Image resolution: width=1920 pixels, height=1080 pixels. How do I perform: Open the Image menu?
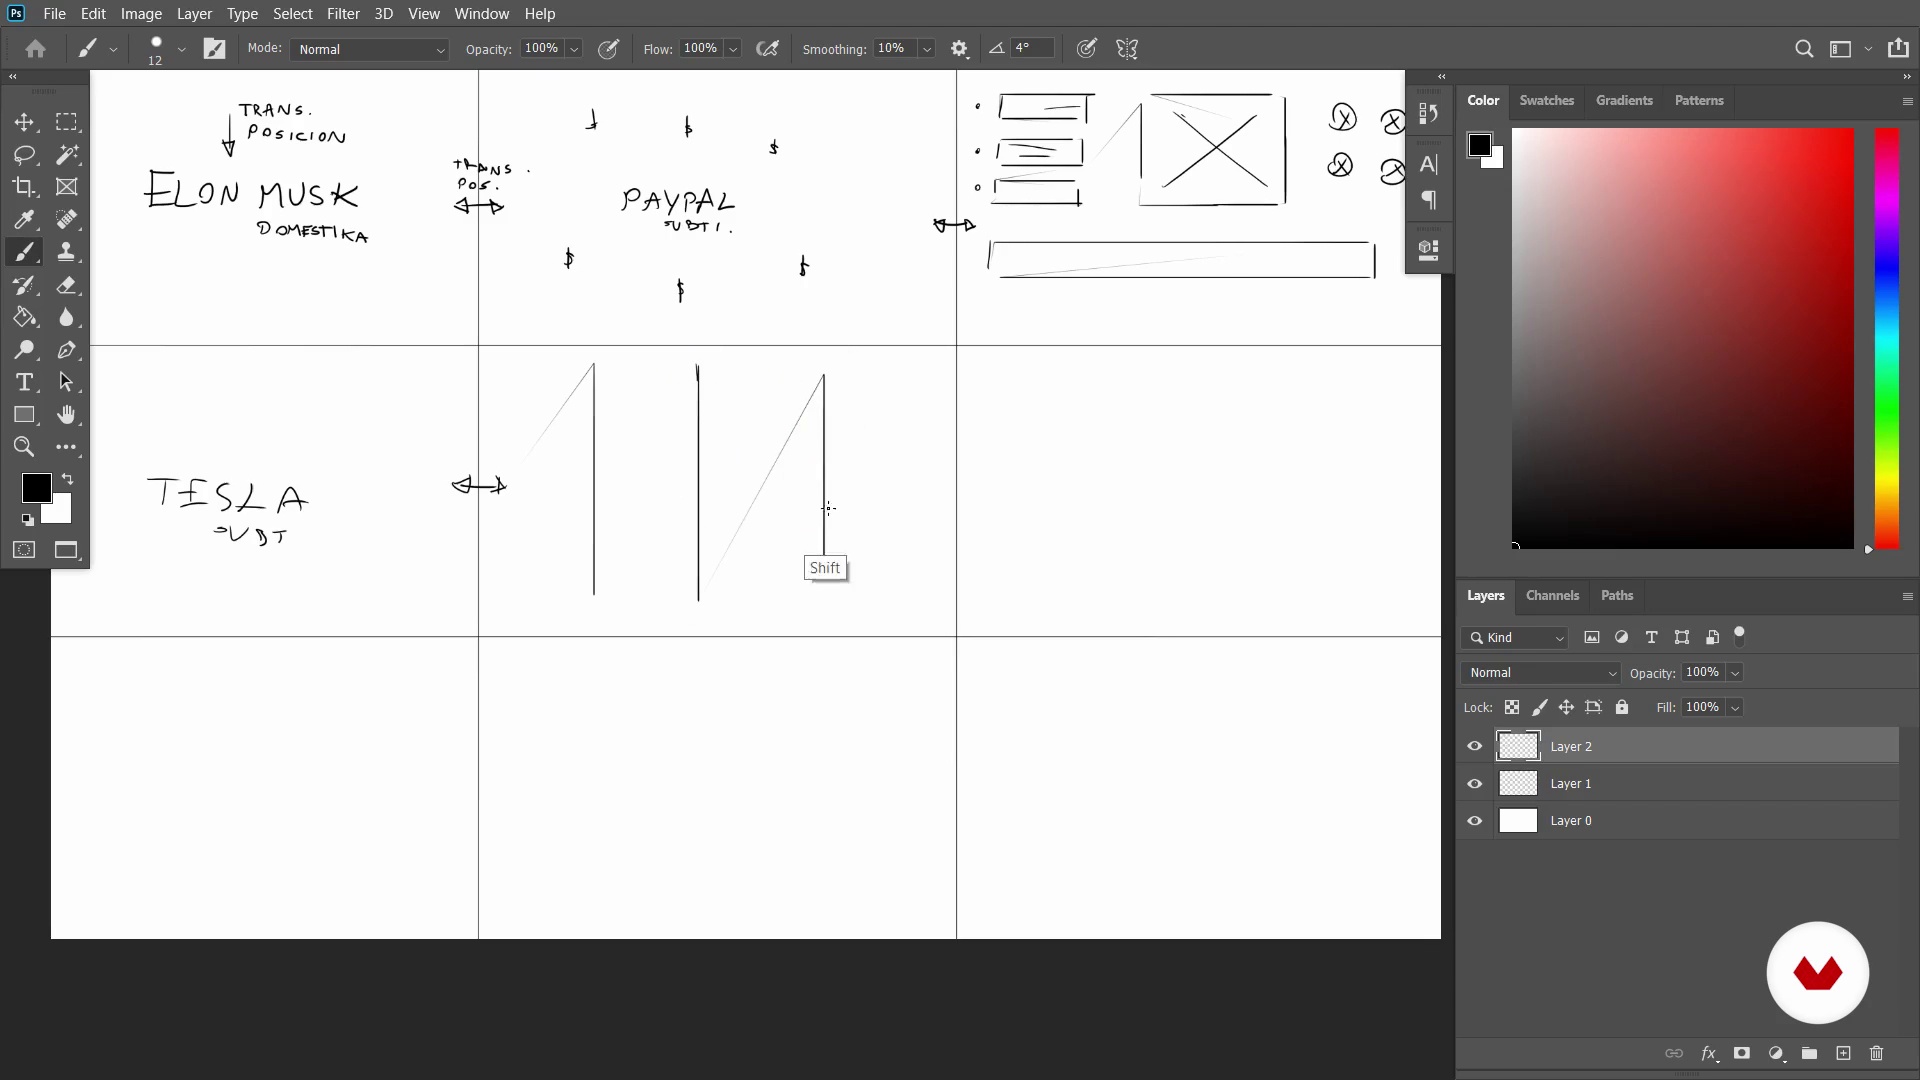[141, 14]
